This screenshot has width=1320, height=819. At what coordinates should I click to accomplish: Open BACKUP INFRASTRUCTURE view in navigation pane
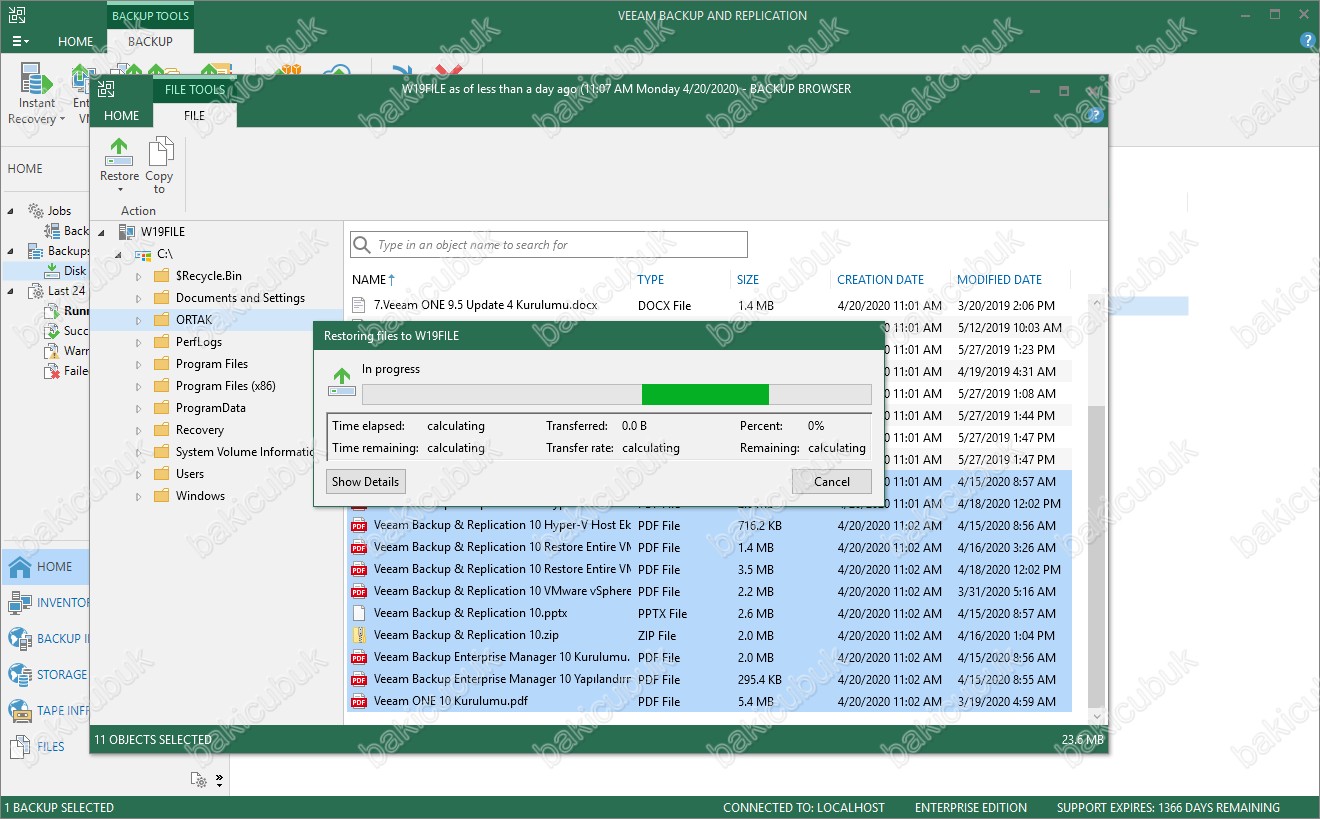(46, 639)
